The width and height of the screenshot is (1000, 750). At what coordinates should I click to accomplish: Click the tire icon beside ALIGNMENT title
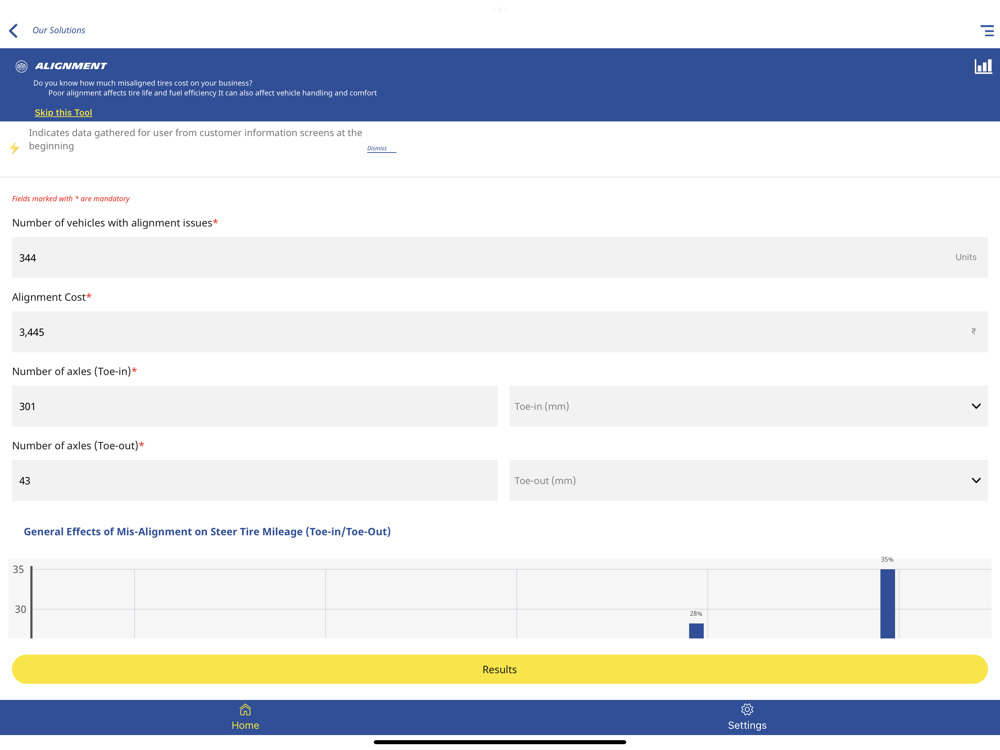tap(21, 66)
